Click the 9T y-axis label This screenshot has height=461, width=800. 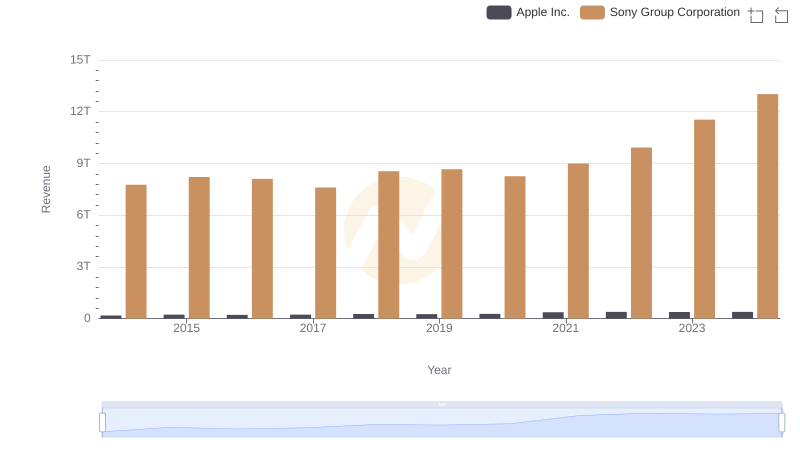click(x=84, y=163)
